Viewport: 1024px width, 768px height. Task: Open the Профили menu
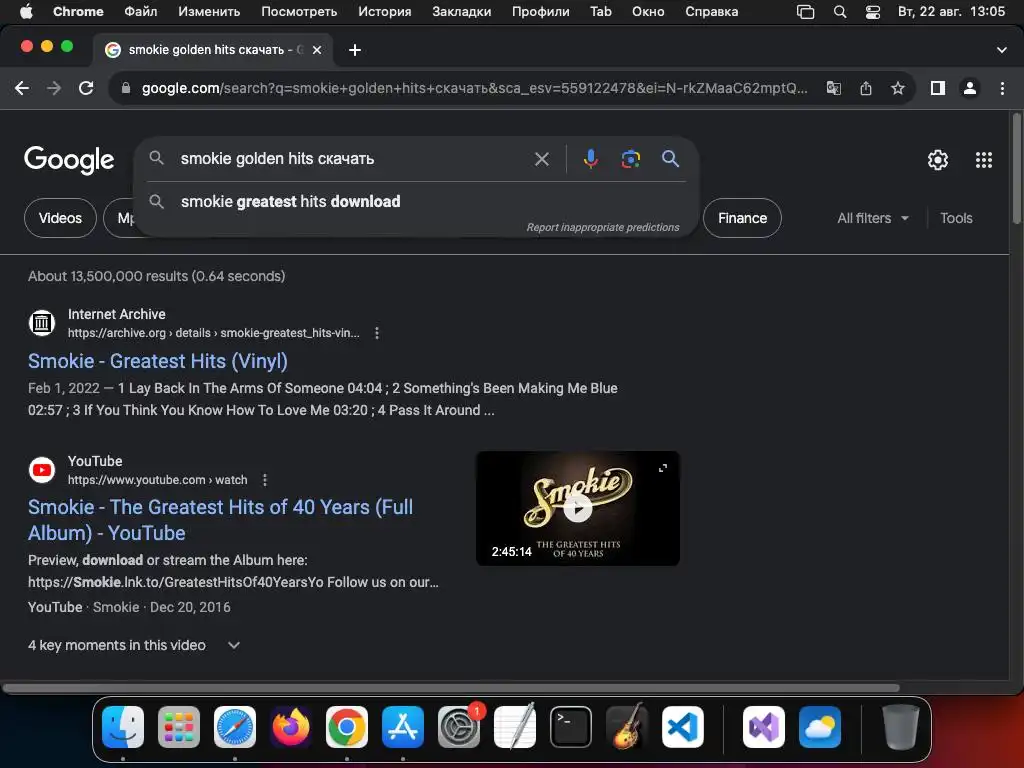pyautogui.click(x=540, y=12)
